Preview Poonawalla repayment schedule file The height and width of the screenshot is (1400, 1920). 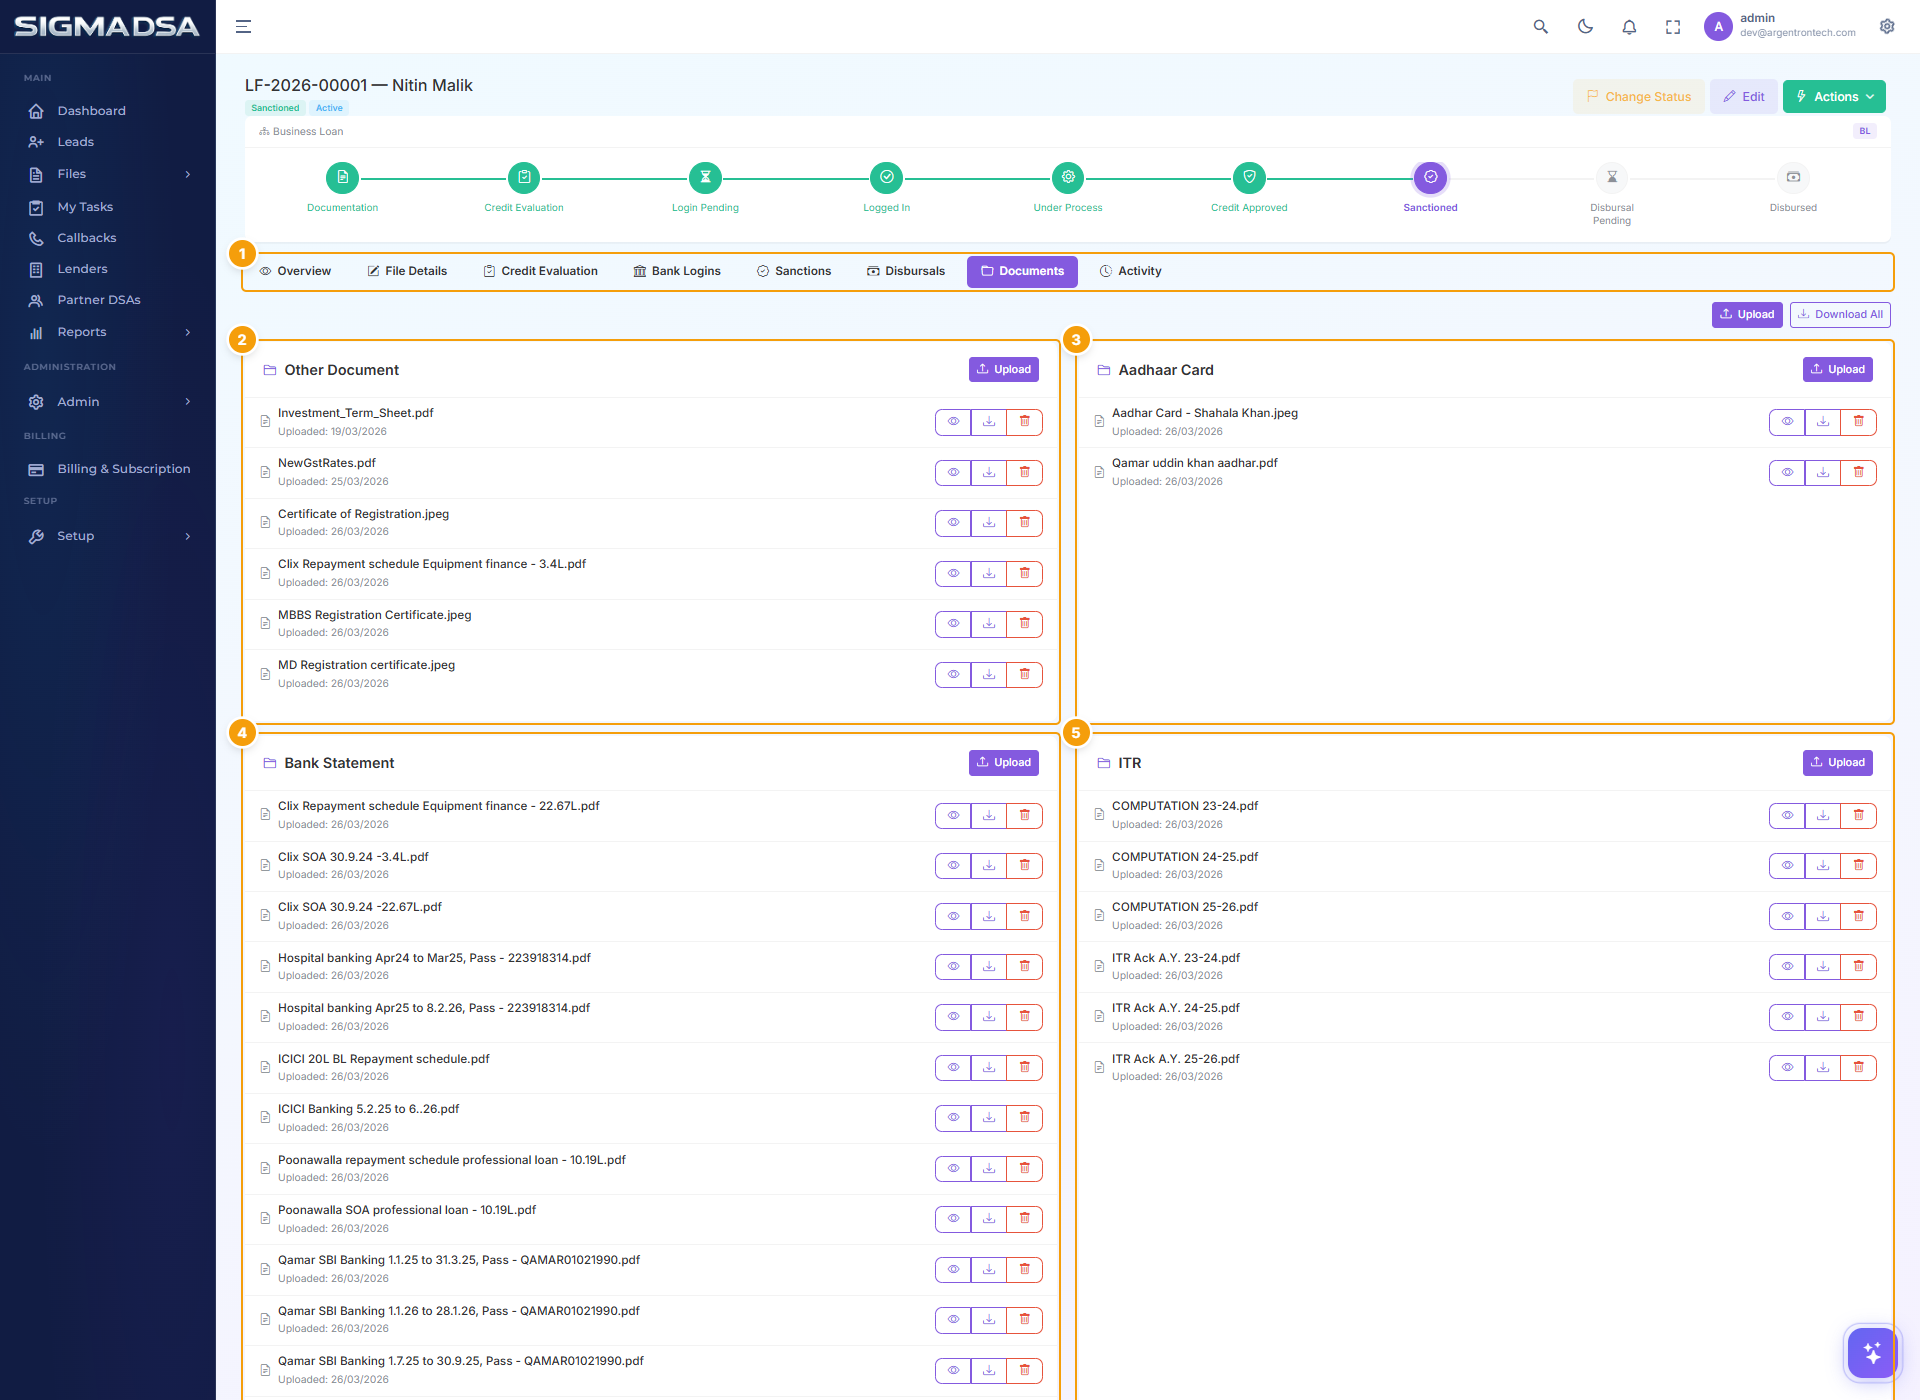[x=953, y=1169]
